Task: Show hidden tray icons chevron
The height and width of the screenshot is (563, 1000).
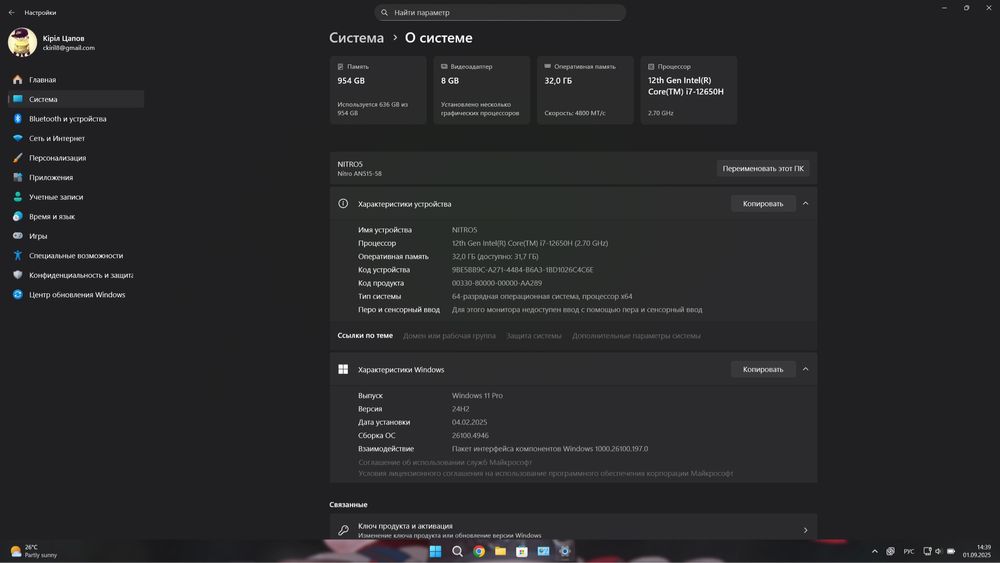Action: click(x=874, y=551)
